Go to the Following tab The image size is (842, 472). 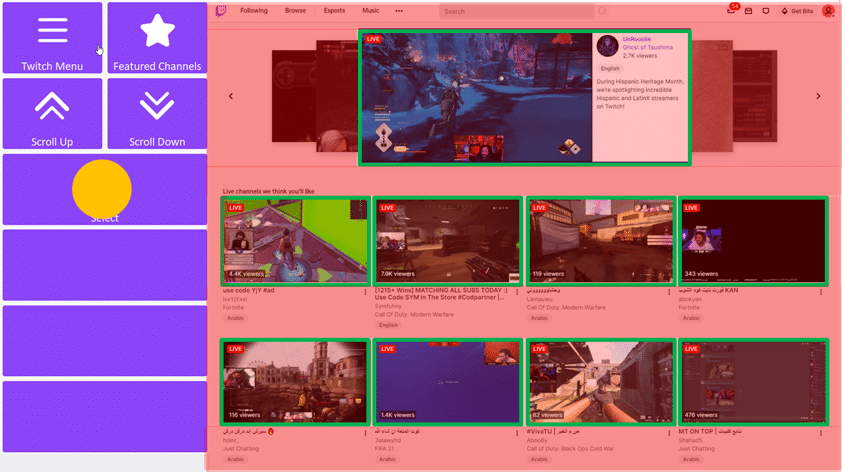pyautogui.click(x=254, y=11)
